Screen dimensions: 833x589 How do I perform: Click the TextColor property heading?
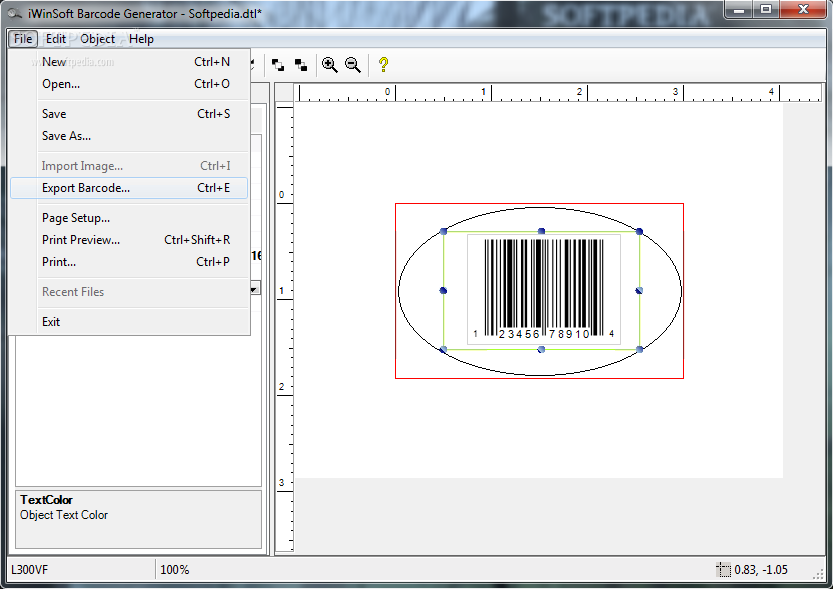(x=46, y=500)
